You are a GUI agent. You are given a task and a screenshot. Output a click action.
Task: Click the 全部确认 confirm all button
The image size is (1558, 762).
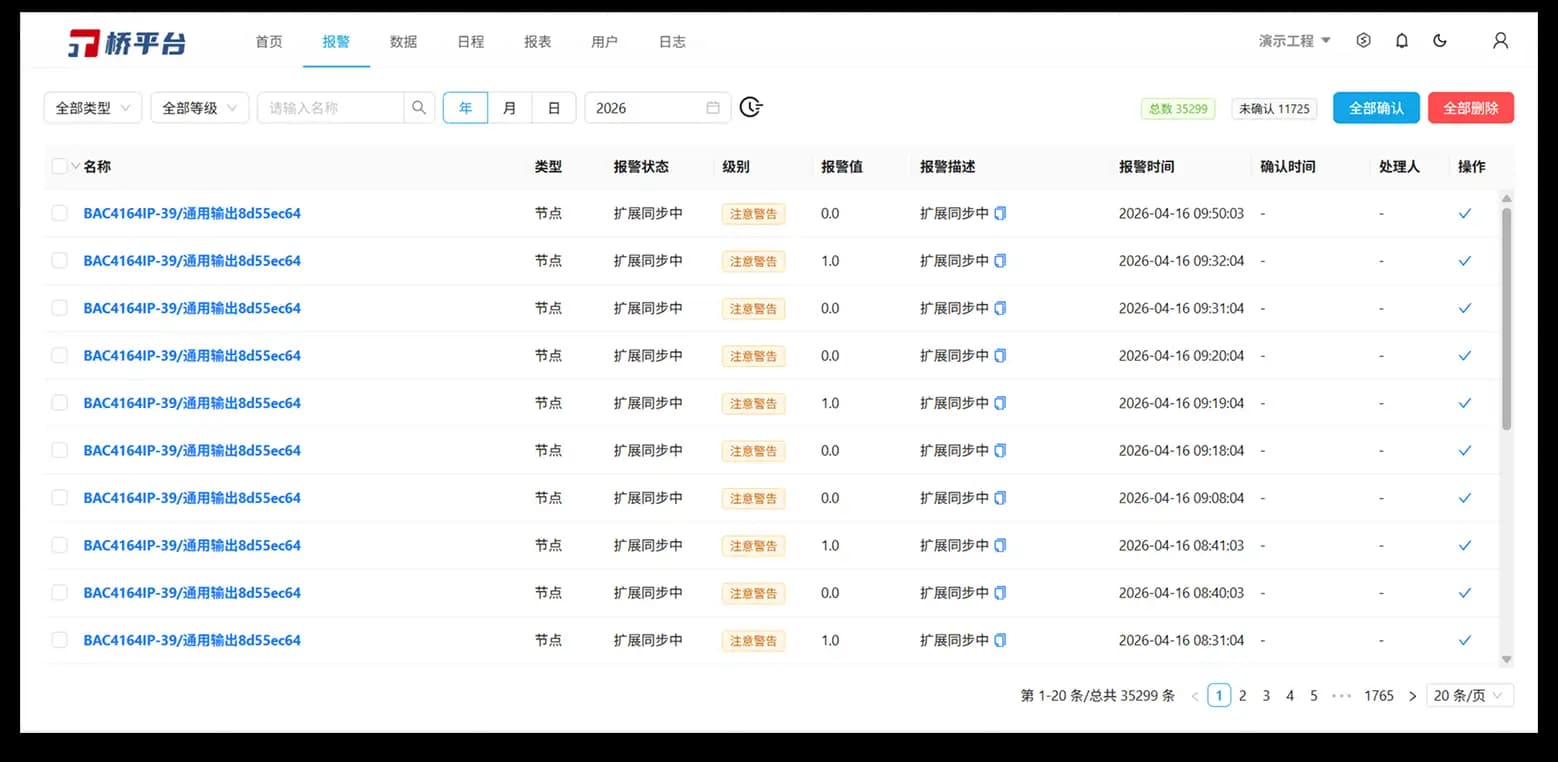tap(1376, 108)
